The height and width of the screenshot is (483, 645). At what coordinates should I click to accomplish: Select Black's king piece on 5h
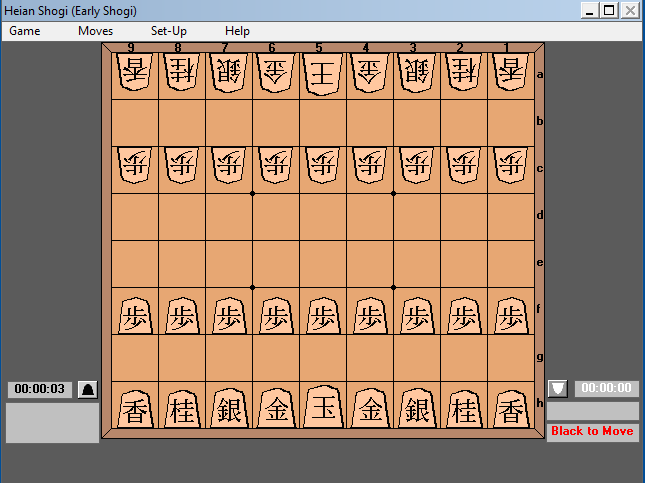tap(323, 407)
